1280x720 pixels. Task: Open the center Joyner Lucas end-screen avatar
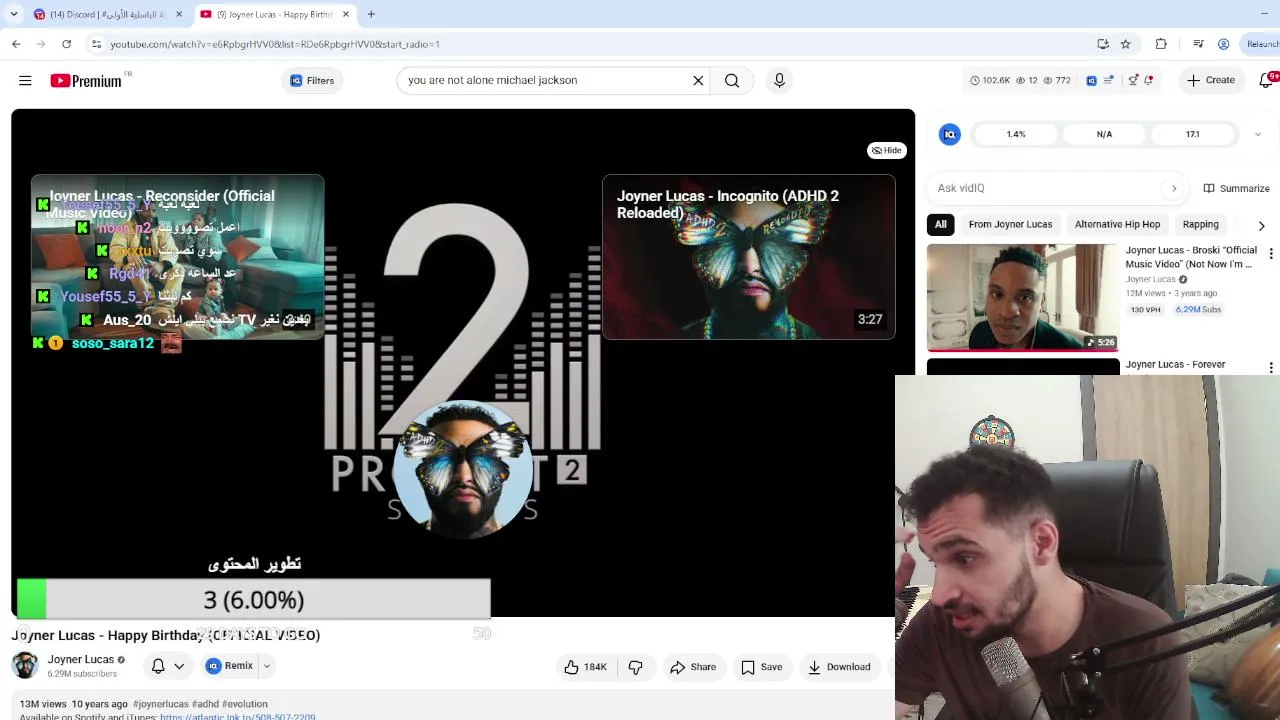tap(464, 468)
